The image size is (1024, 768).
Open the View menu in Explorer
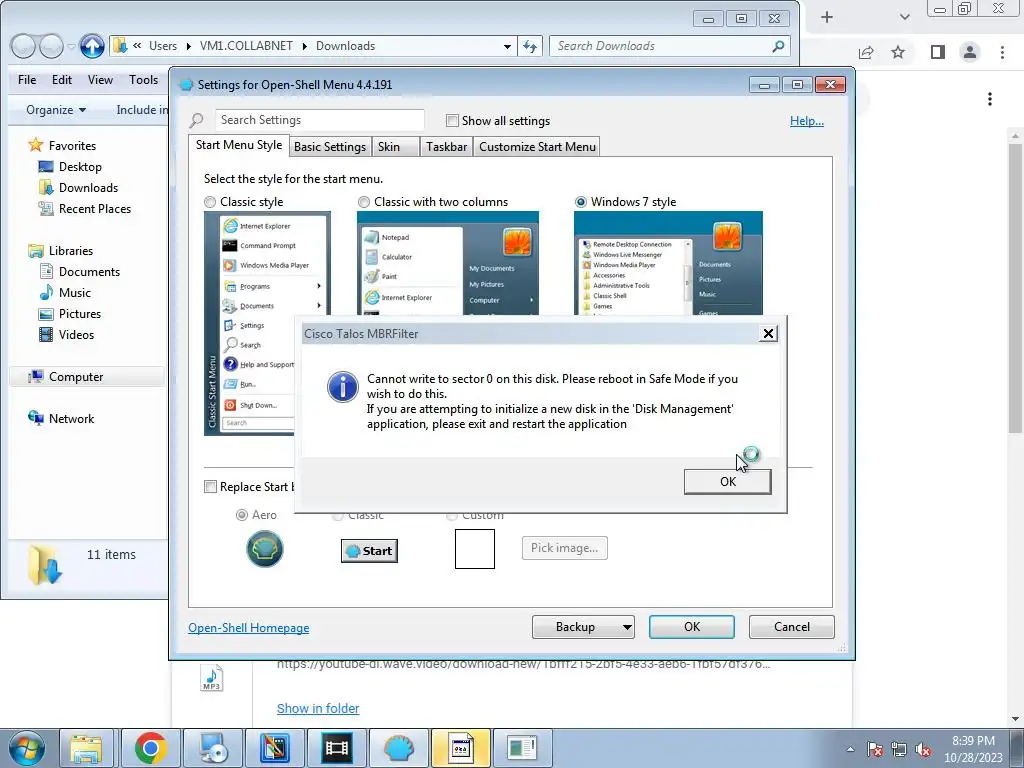coord(100,80)
